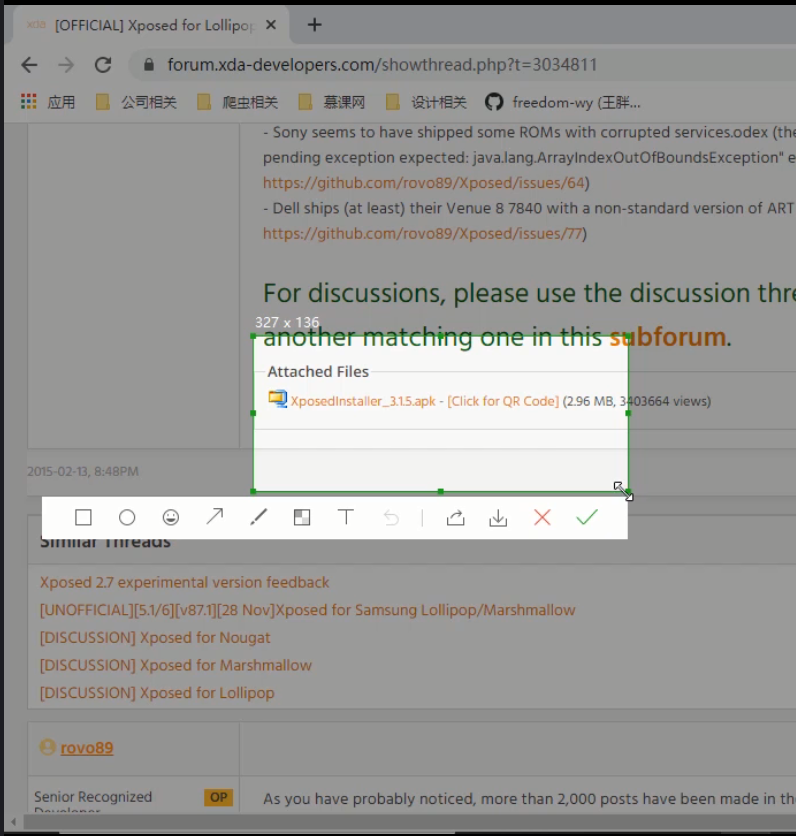The width and height of the screenshot is (796, 836).
Task: Go forward in browser history
Action: pos(66,65)
